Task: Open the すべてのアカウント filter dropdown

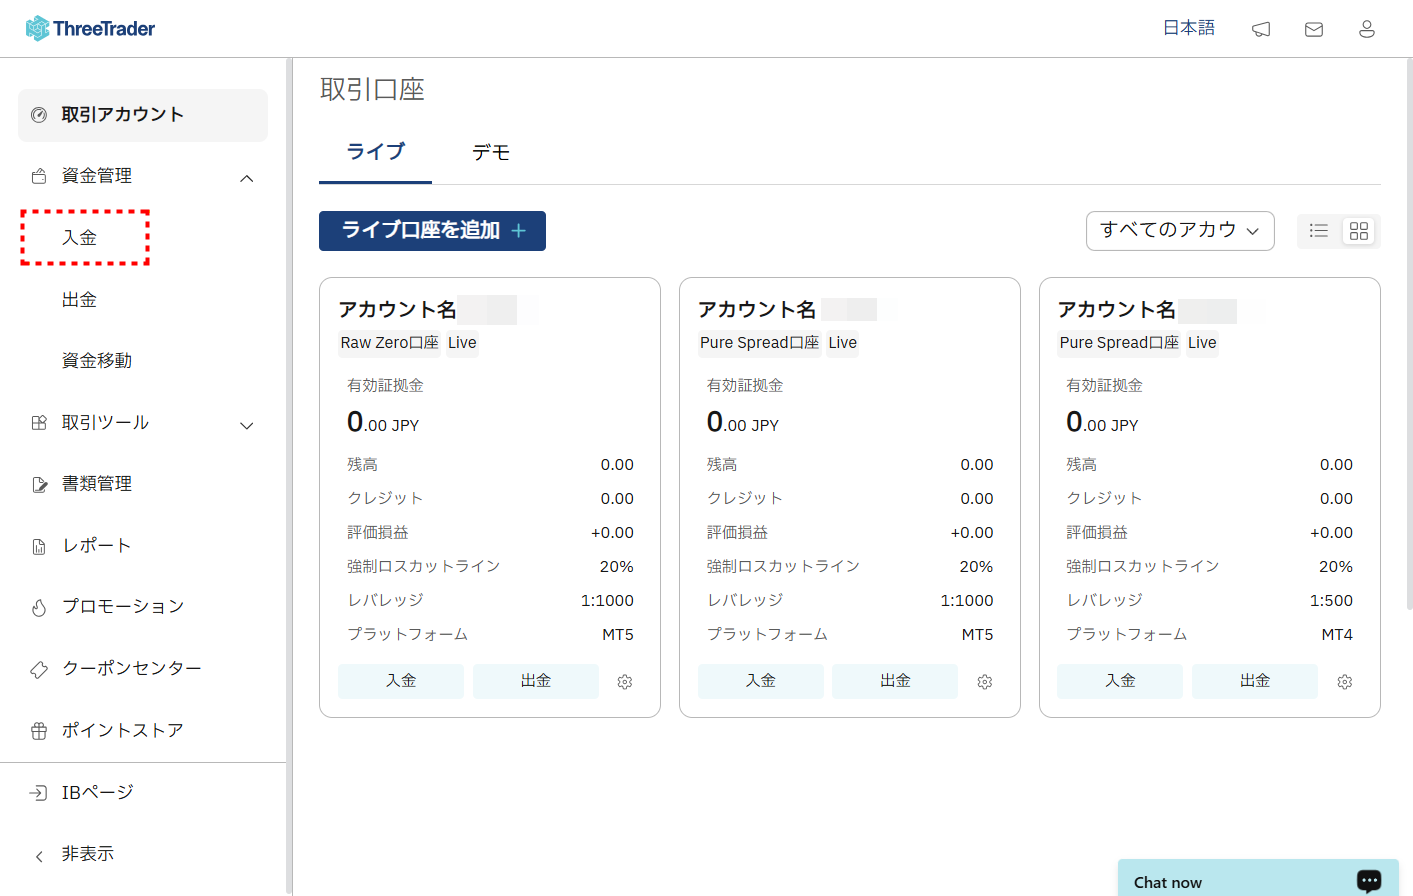Action: tap(1180, 231)
